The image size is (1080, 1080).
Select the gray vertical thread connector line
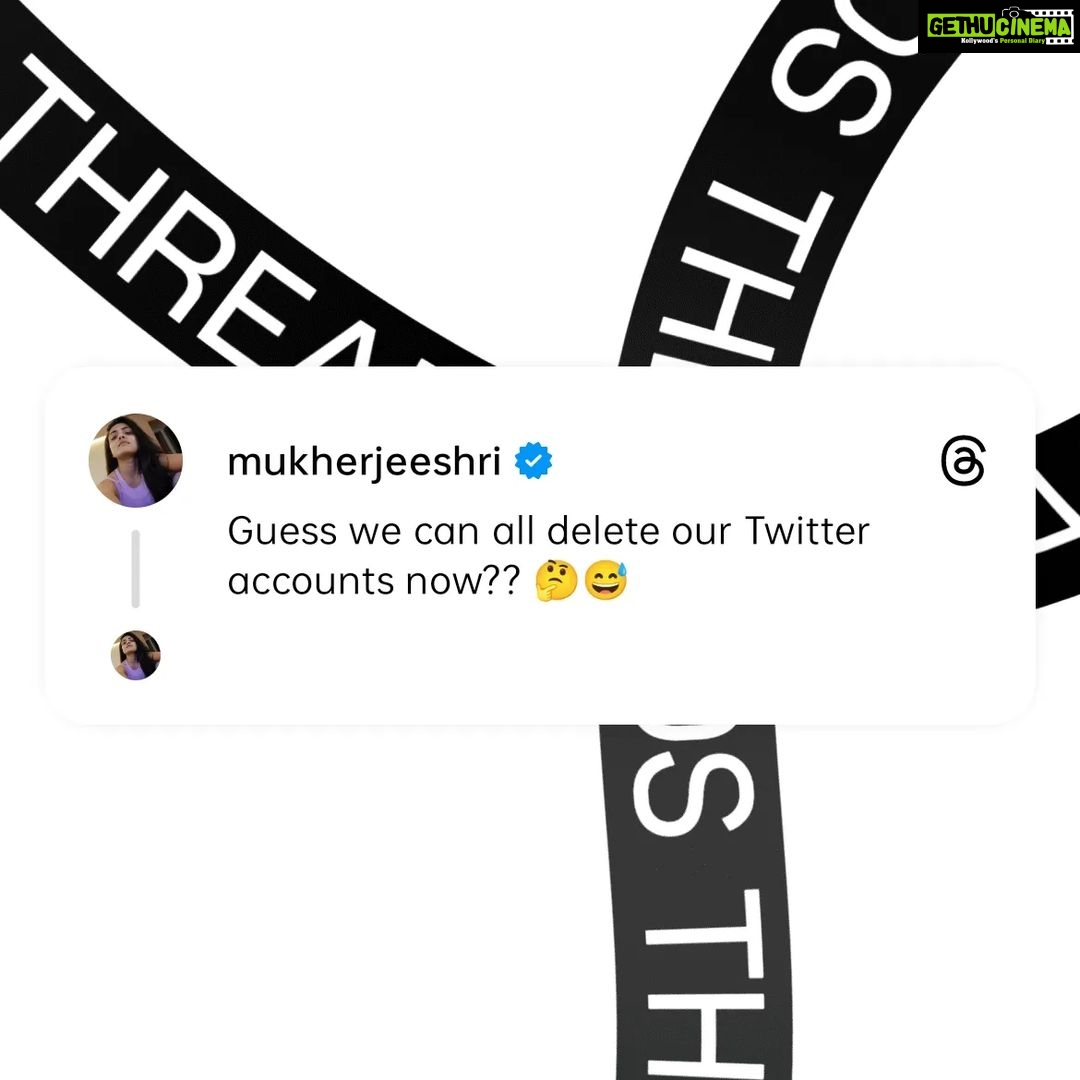click(x=136, y=569)
